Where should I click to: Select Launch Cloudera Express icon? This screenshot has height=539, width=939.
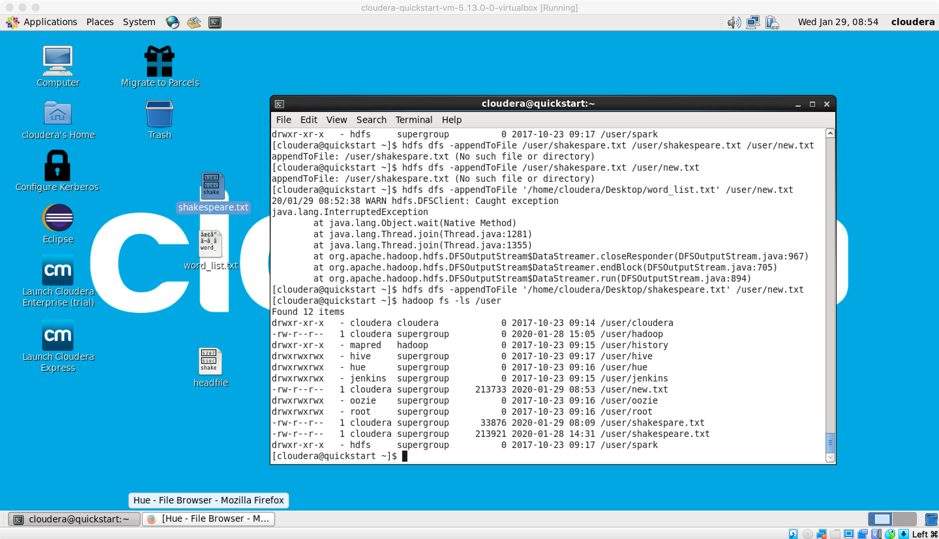tap(58, 347)
